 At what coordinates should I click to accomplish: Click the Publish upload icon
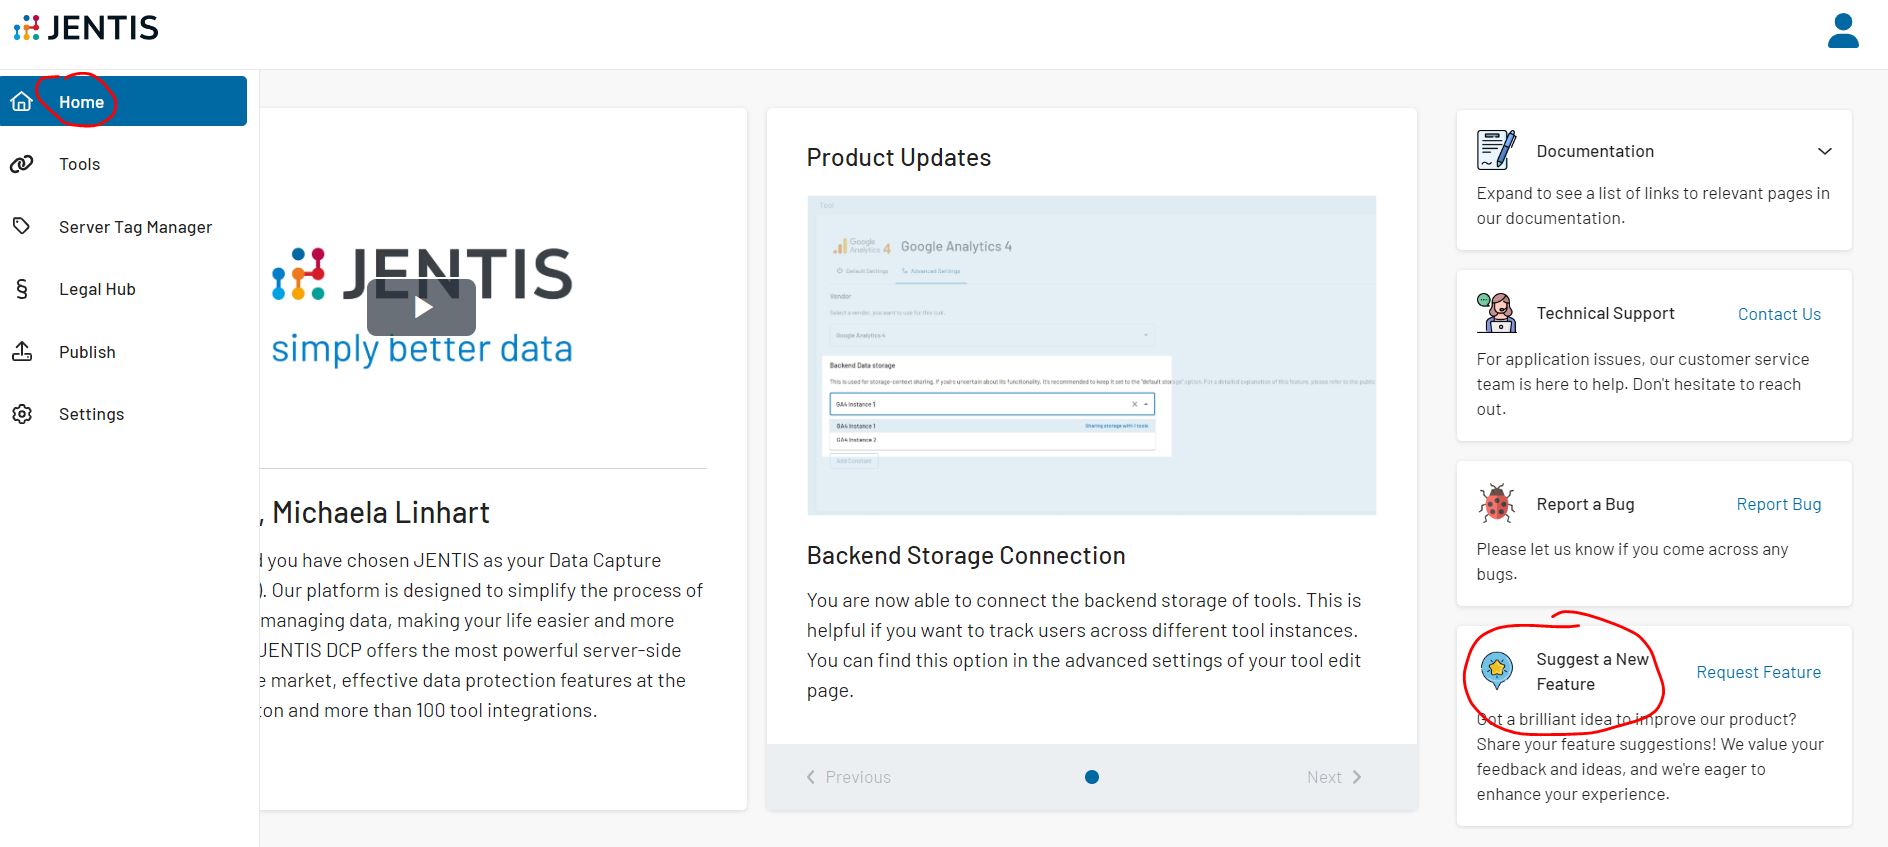[21, 352]
